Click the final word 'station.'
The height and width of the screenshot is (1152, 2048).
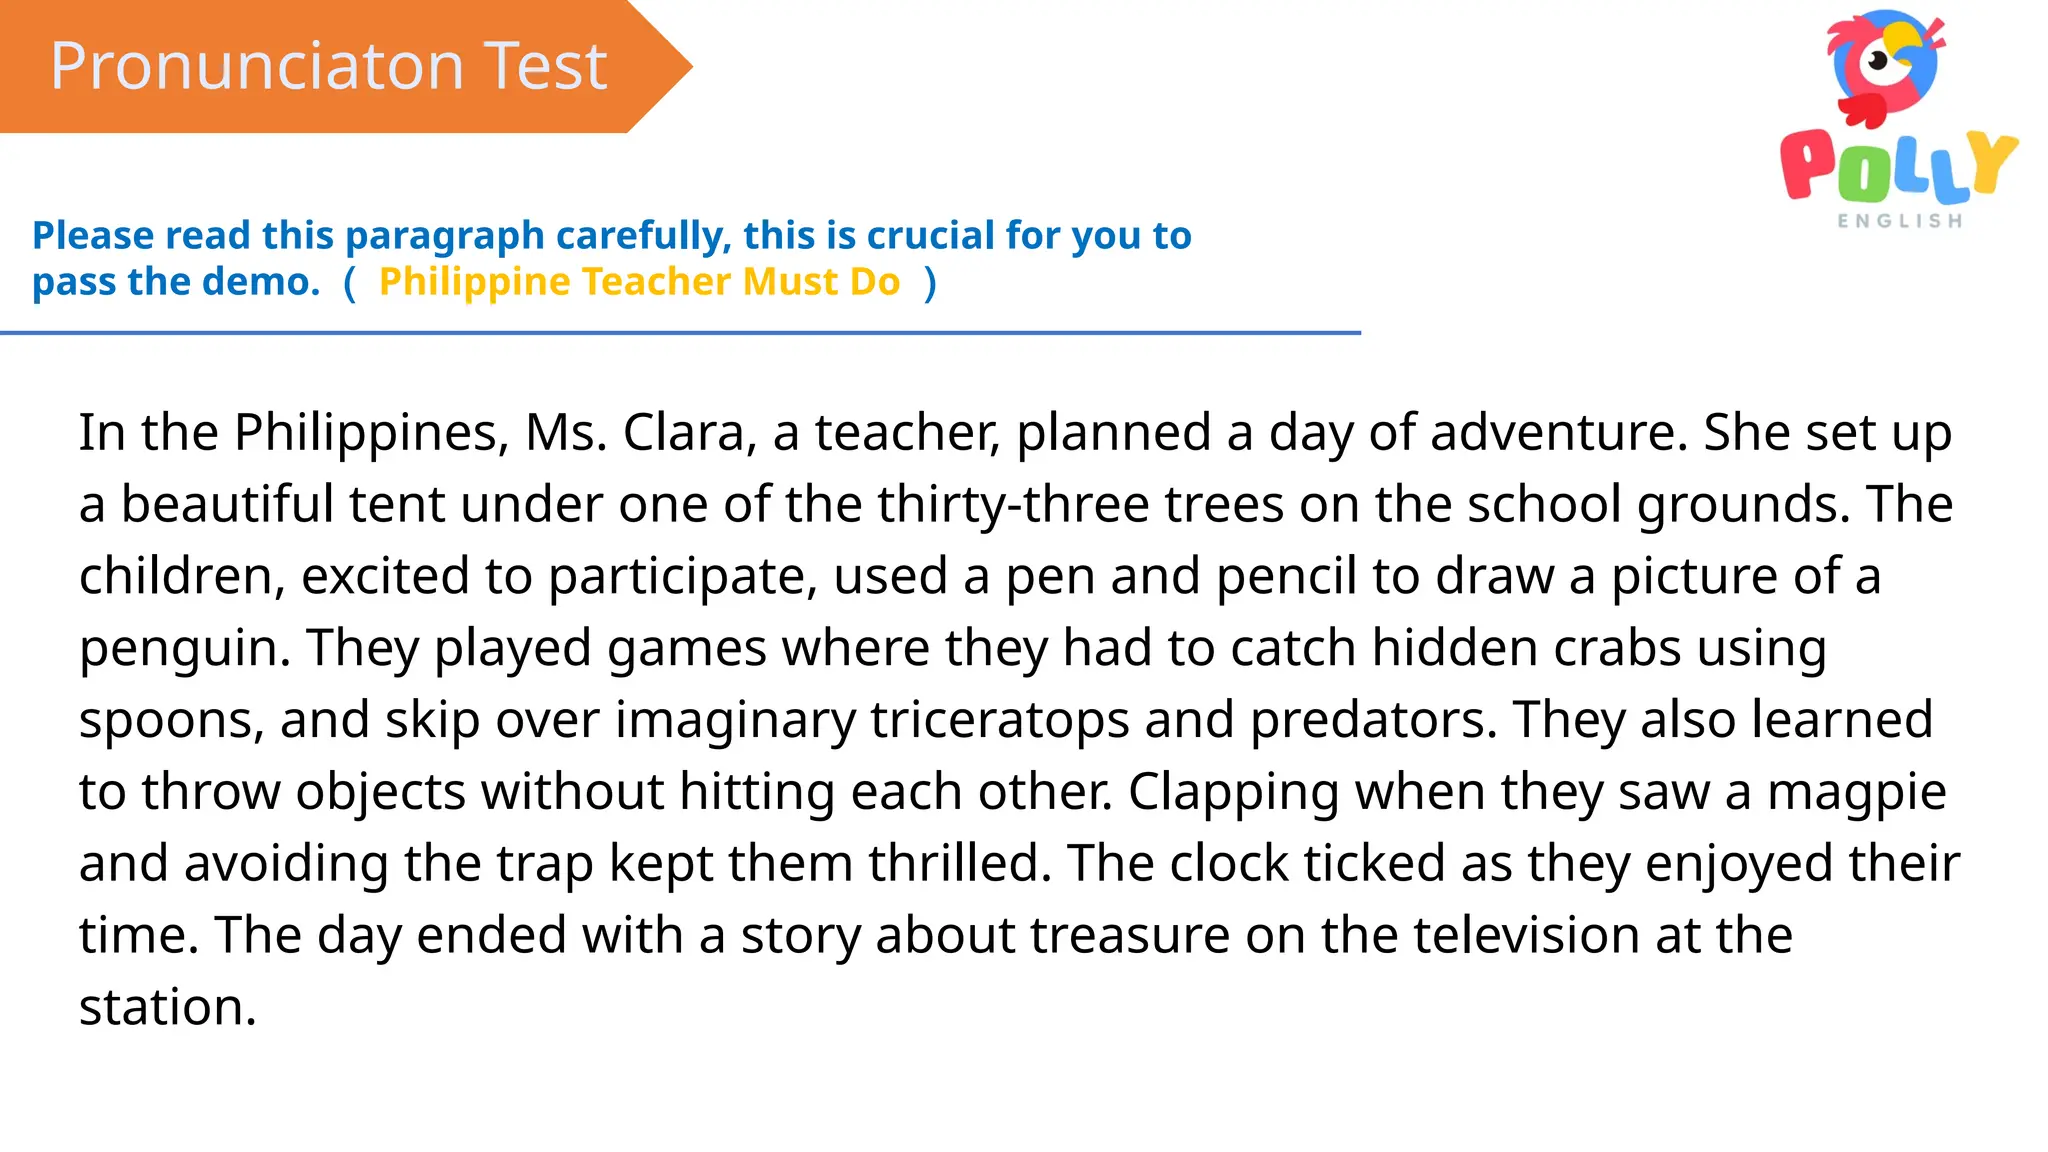pyautogui.click(x=168, y=1007)
